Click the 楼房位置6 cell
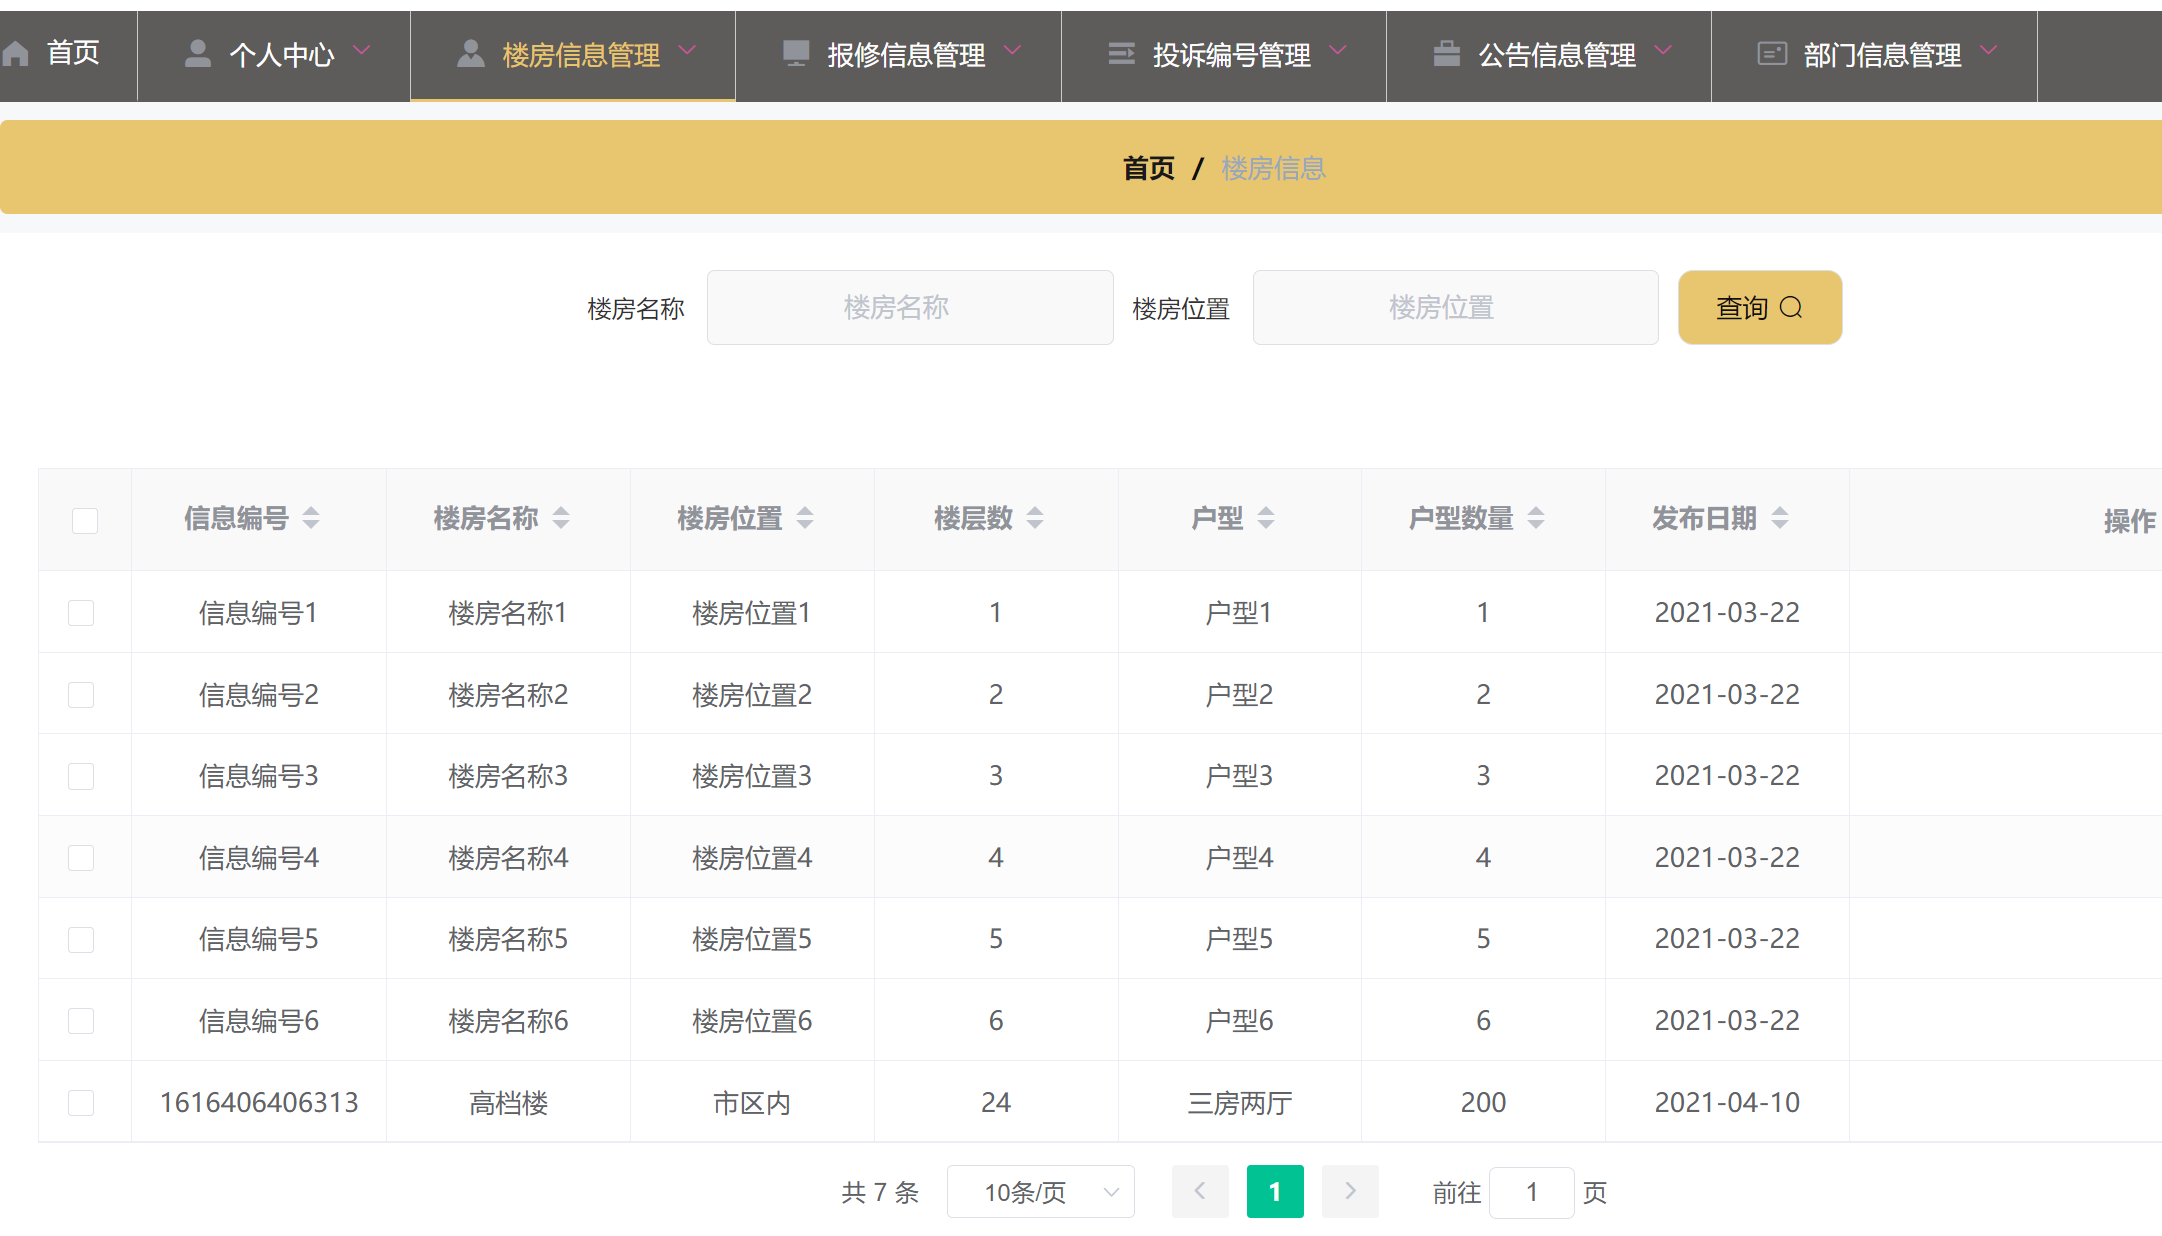This screenshot has height=1236, width=2162. 752,1021
